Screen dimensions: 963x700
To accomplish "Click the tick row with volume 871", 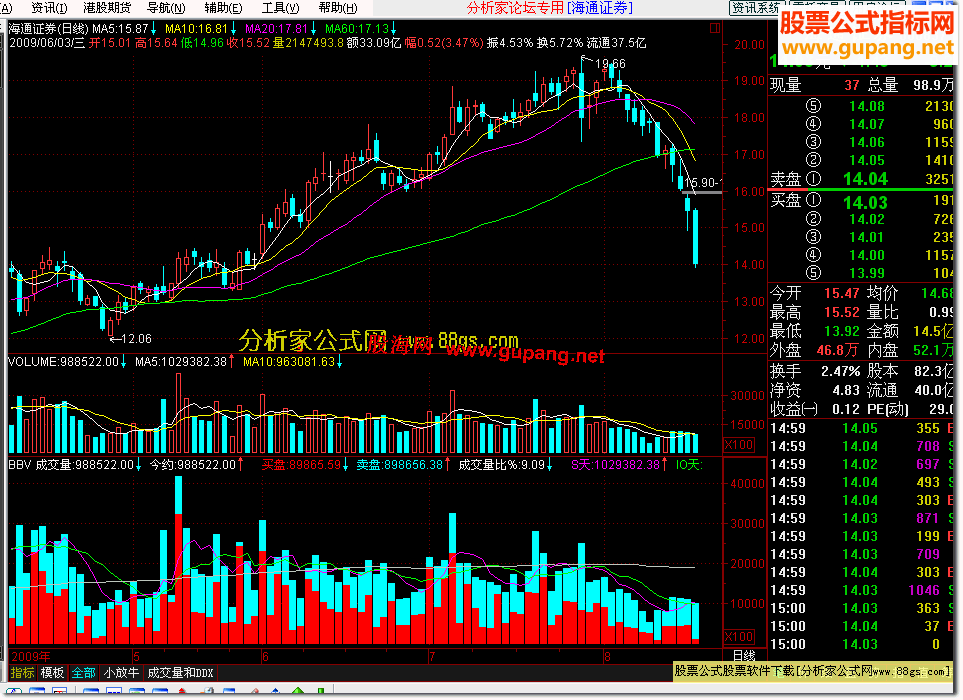I will pyautogui.click(x=861, y=518).
